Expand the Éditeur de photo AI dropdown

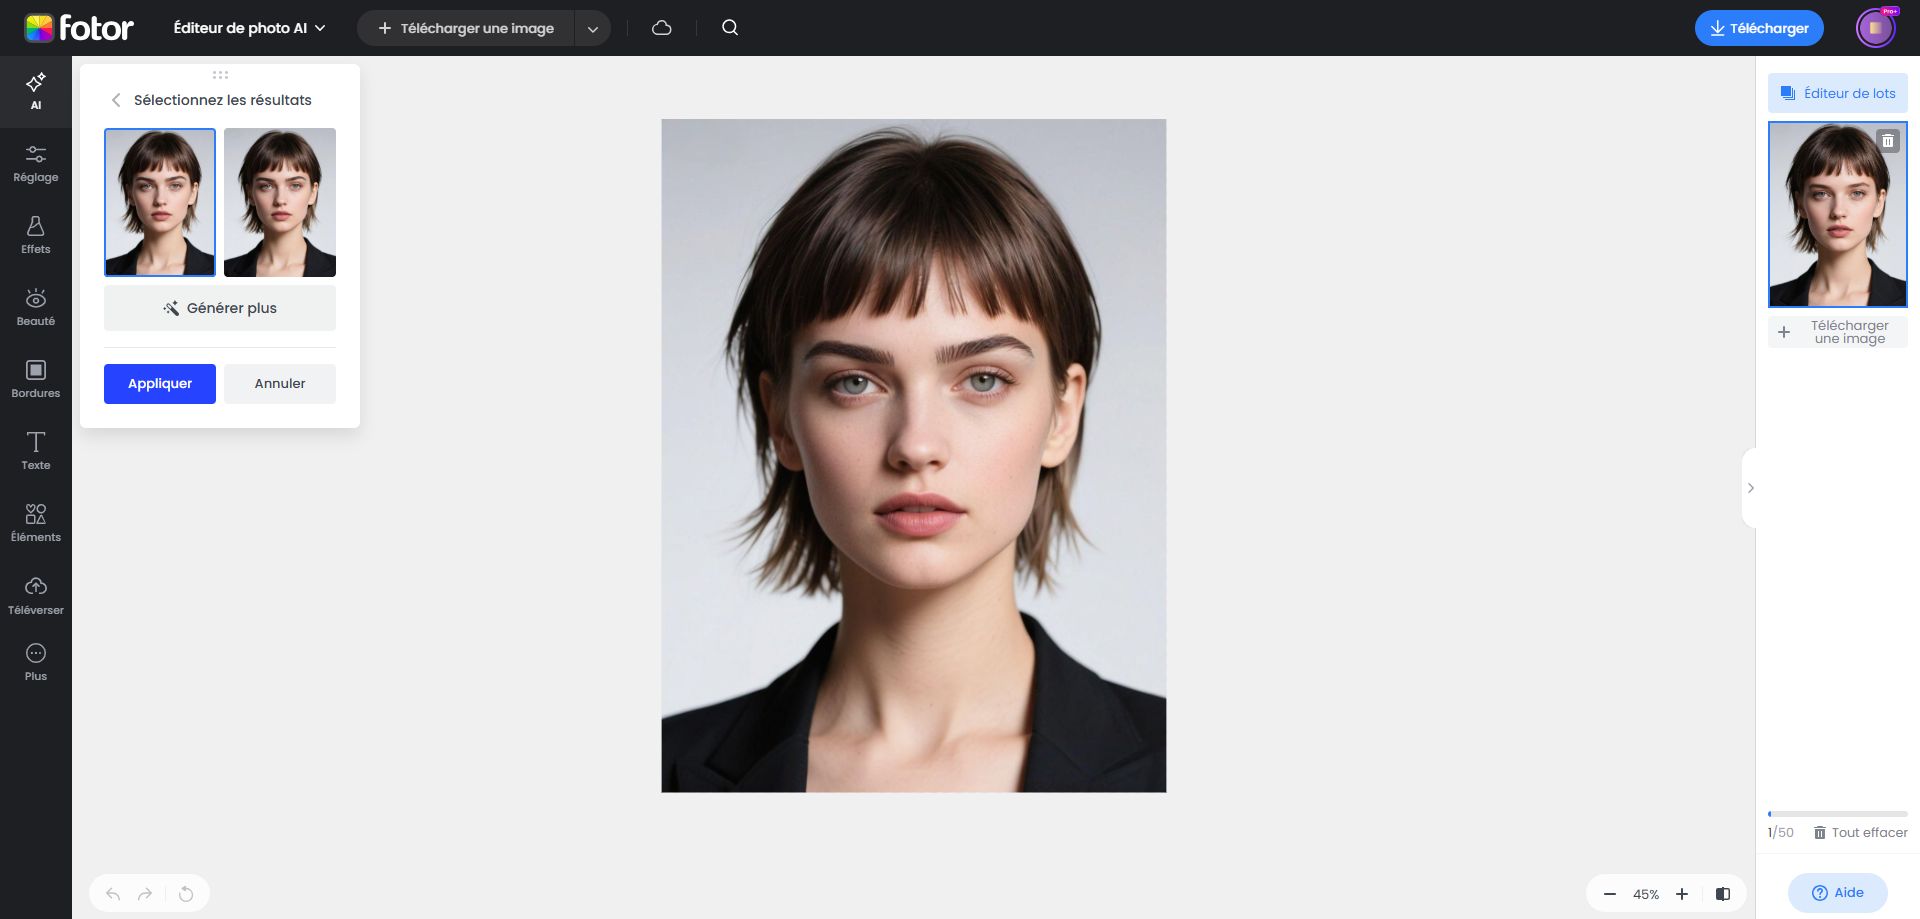[x=249, y=28]
